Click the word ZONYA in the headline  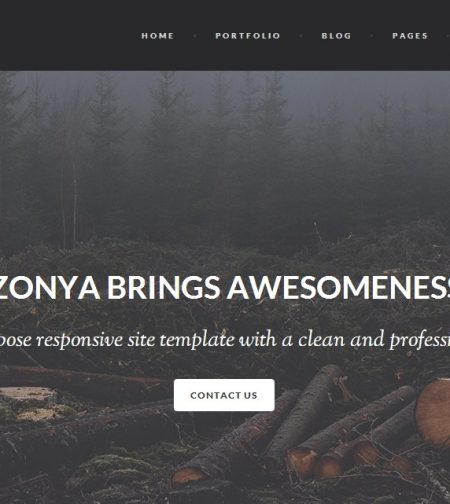pyautogui.click(x=49, y=288)
